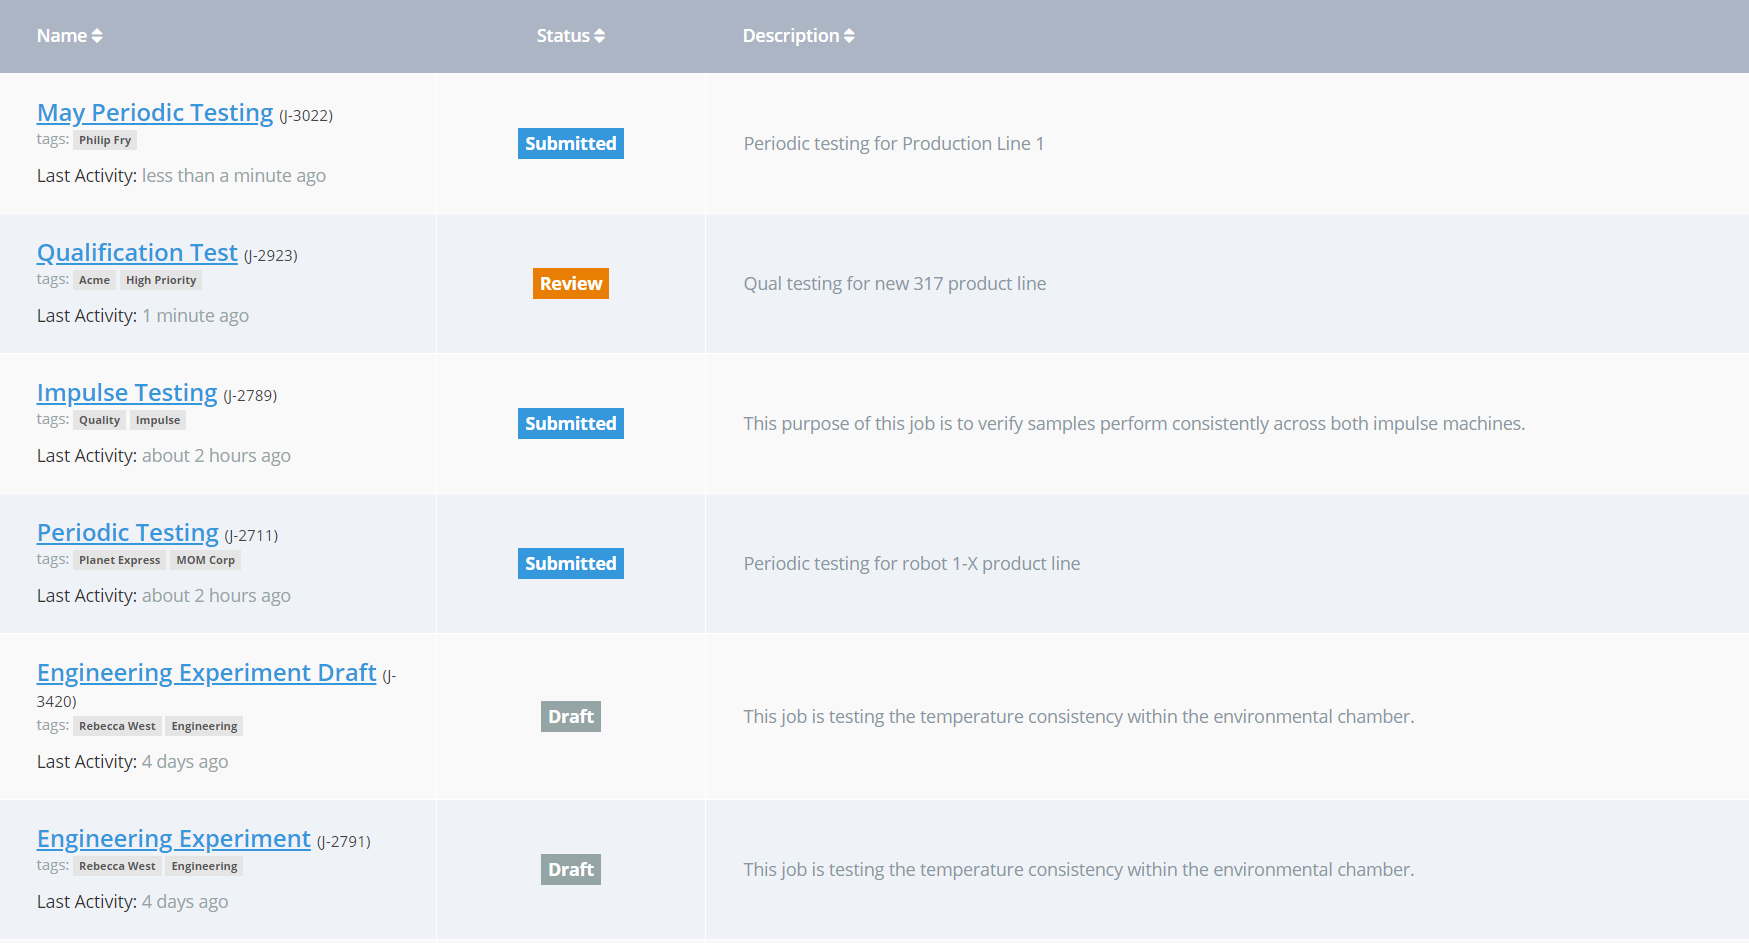Click the Impulse tag
The height and width of the screenshot is (943, 1749).
click(158, 420)
